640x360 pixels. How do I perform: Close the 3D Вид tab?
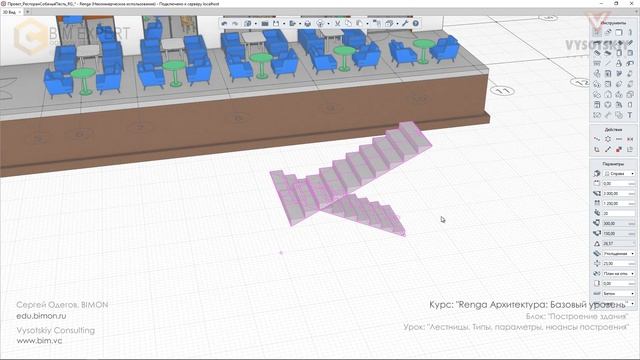[20, 12]
